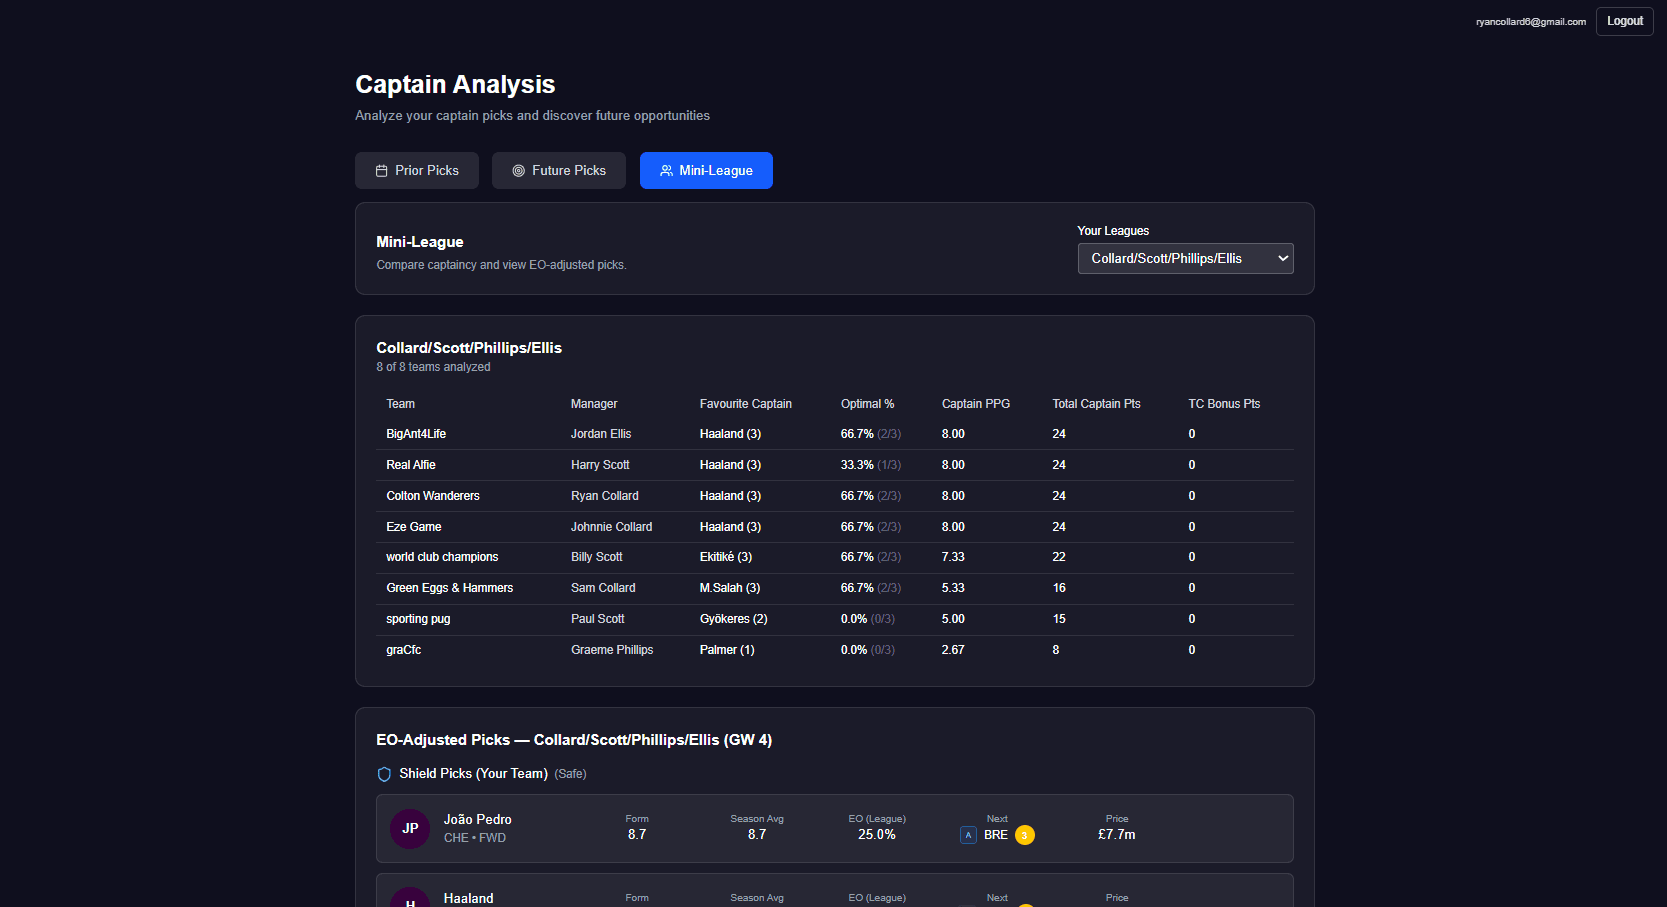Select the world club champions team name
Image resolution: width=1667 pixels, height=907 pixels.
442,557
